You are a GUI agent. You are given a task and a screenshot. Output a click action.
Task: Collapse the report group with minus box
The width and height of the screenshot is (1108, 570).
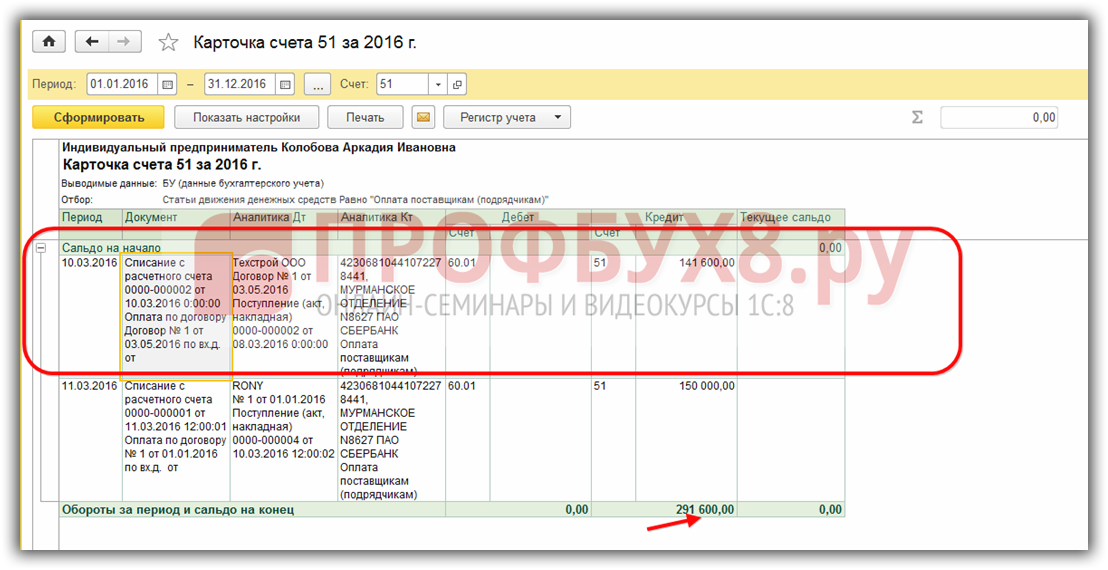coord(41,247)
